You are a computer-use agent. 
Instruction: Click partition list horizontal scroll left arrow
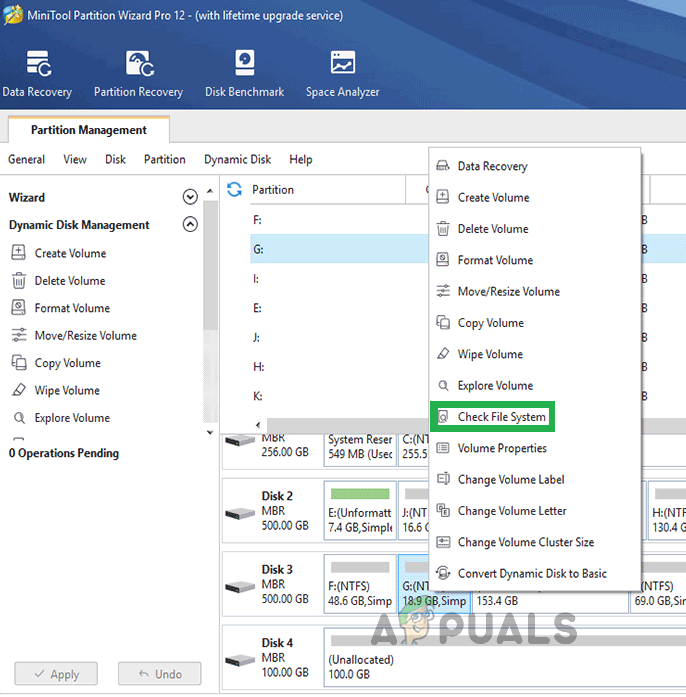tap(258, 425)
